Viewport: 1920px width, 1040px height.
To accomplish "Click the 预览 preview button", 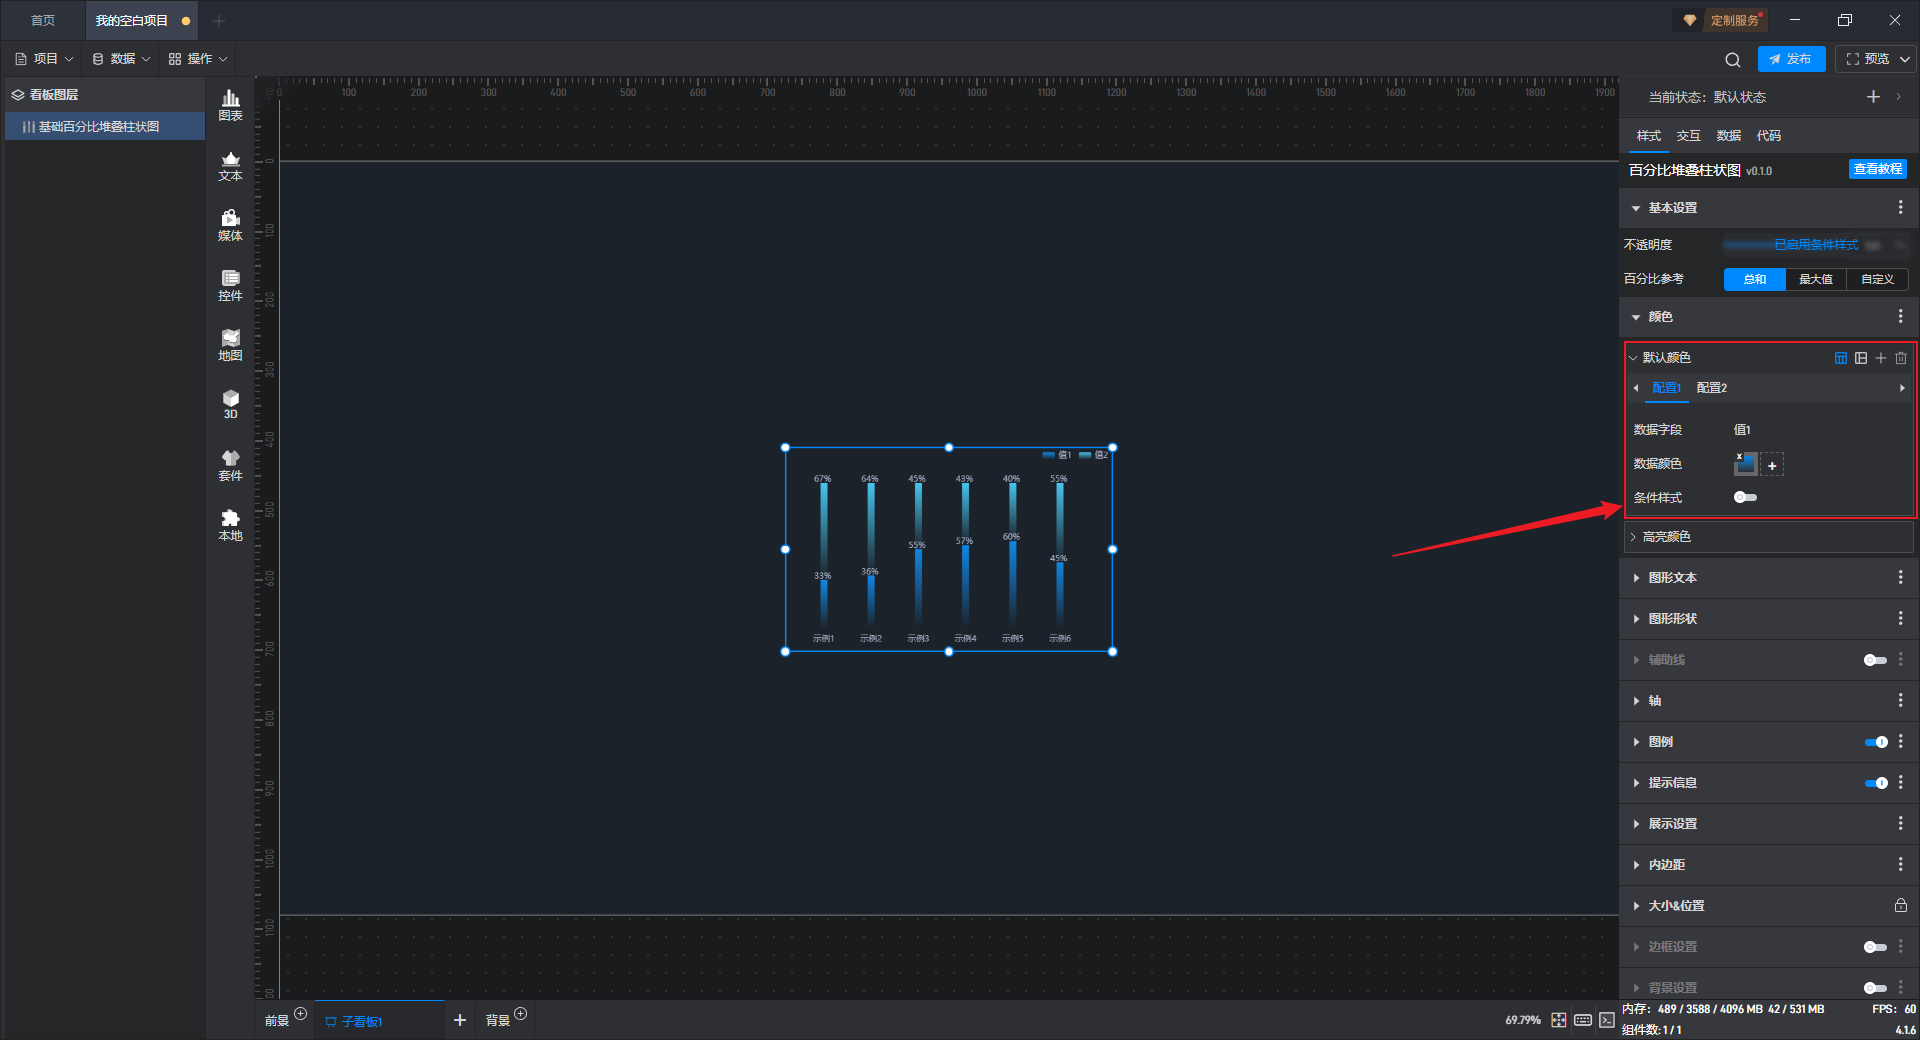I will click(1867, 59).
